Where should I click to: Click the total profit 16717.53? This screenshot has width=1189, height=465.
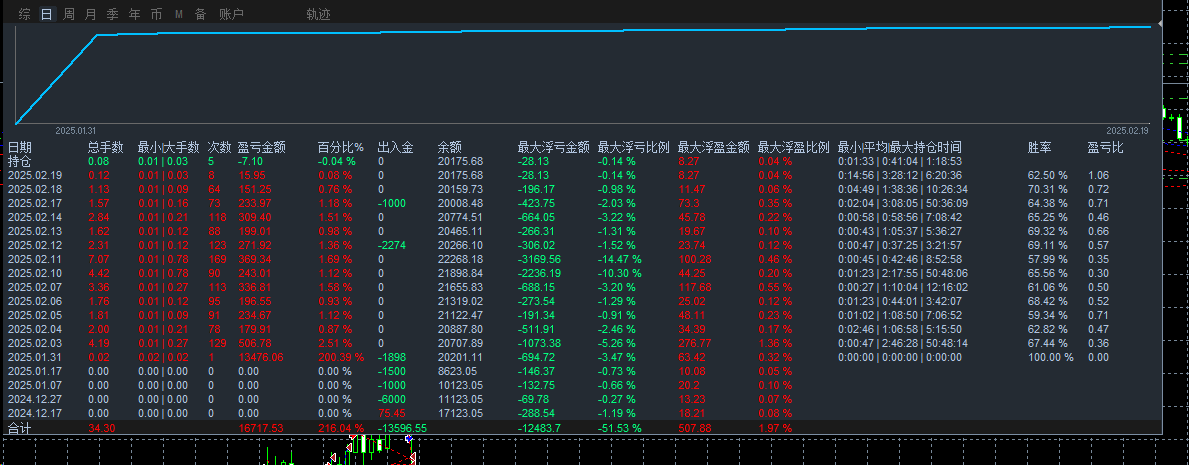click(x=261, y=428)
